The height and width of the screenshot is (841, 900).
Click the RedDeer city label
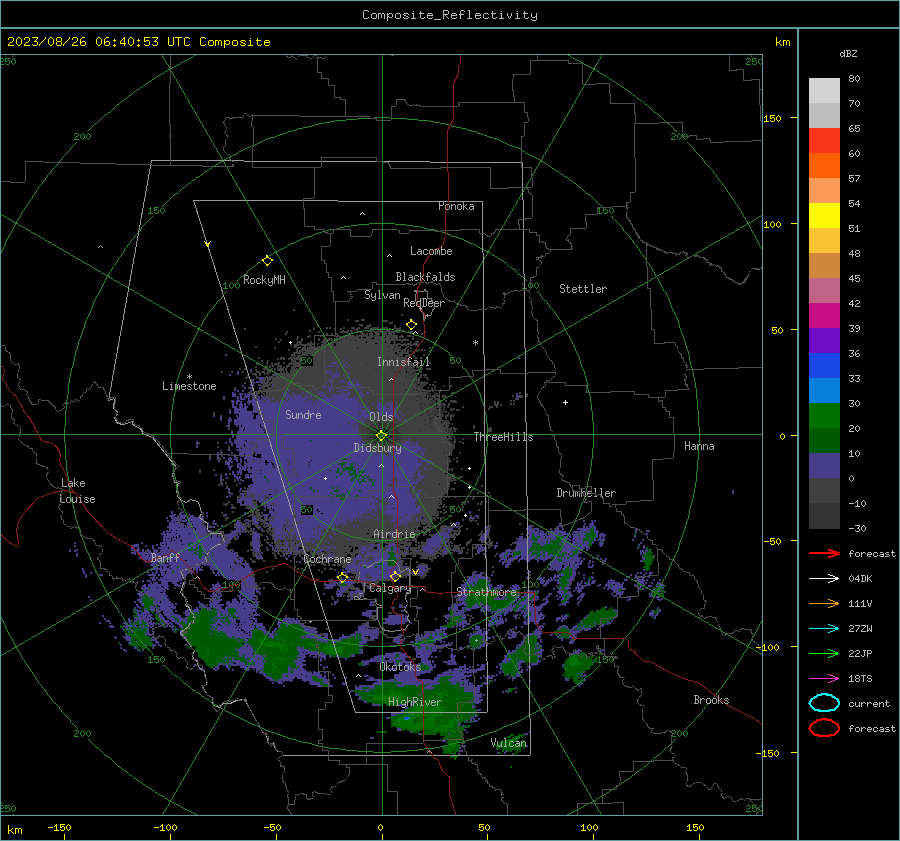pyautogui.click(x=424, y=303)
